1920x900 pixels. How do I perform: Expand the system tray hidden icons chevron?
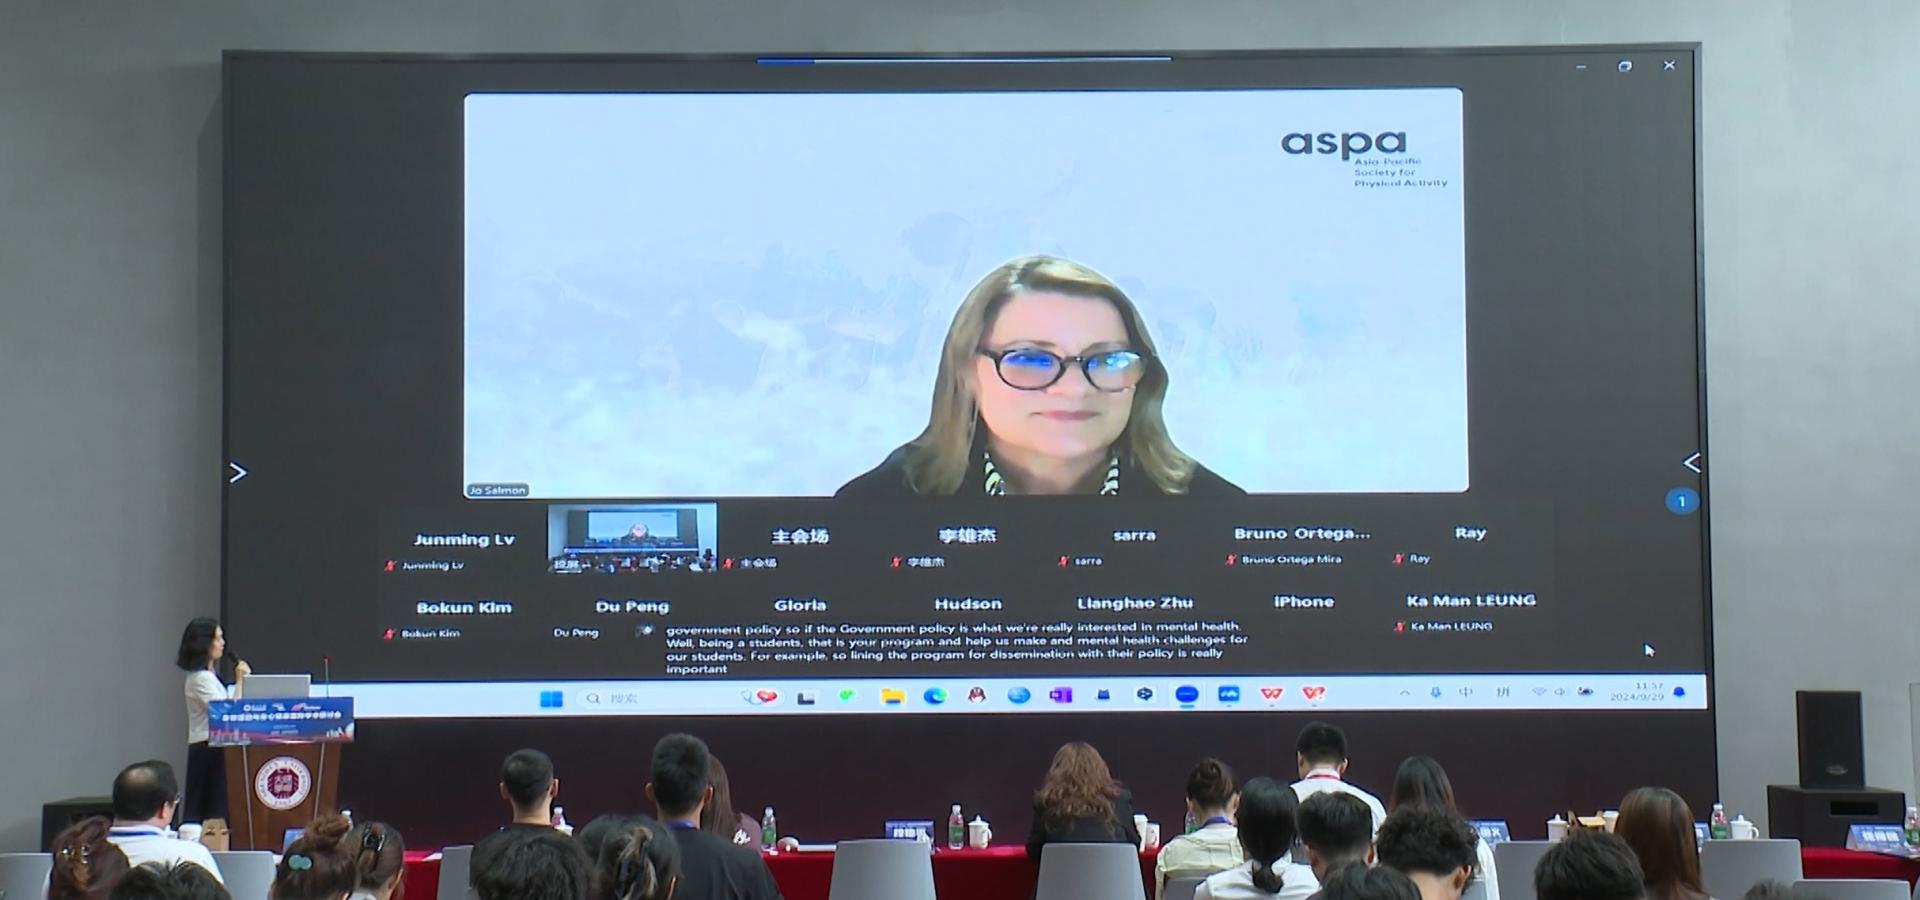[x=1405, y=692]
